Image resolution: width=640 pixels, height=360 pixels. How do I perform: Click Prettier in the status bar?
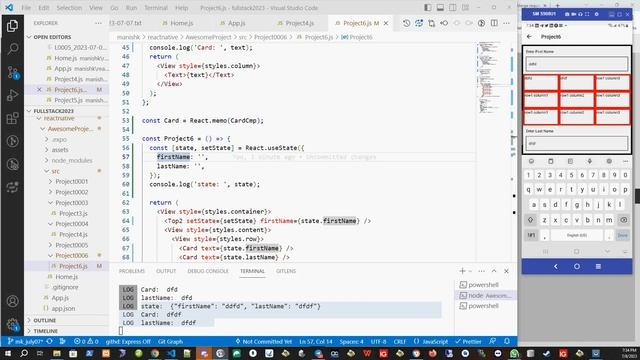[x=469, y=341]
